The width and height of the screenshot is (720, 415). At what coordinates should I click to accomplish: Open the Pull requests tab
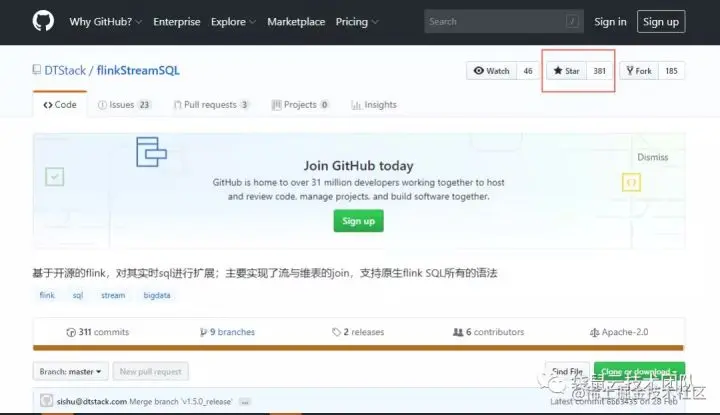click(x=211, y=105)
